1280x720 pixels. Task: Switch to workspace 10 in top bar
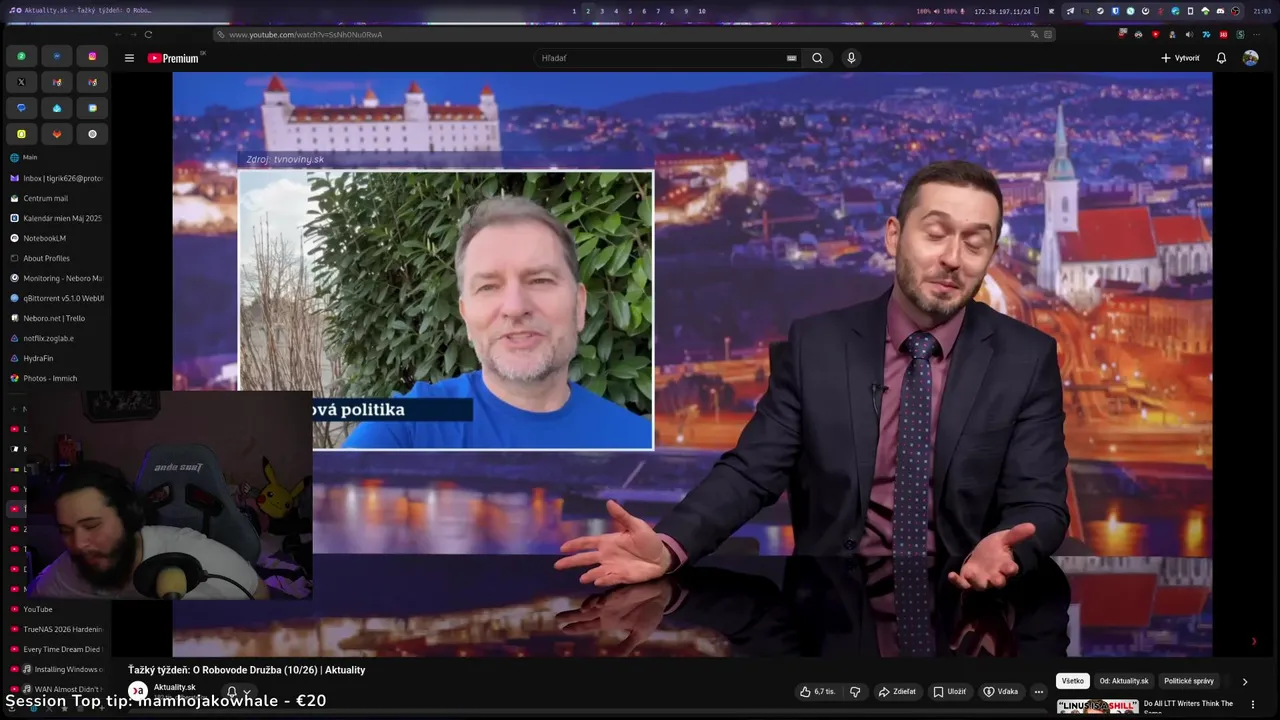point(702,11)
